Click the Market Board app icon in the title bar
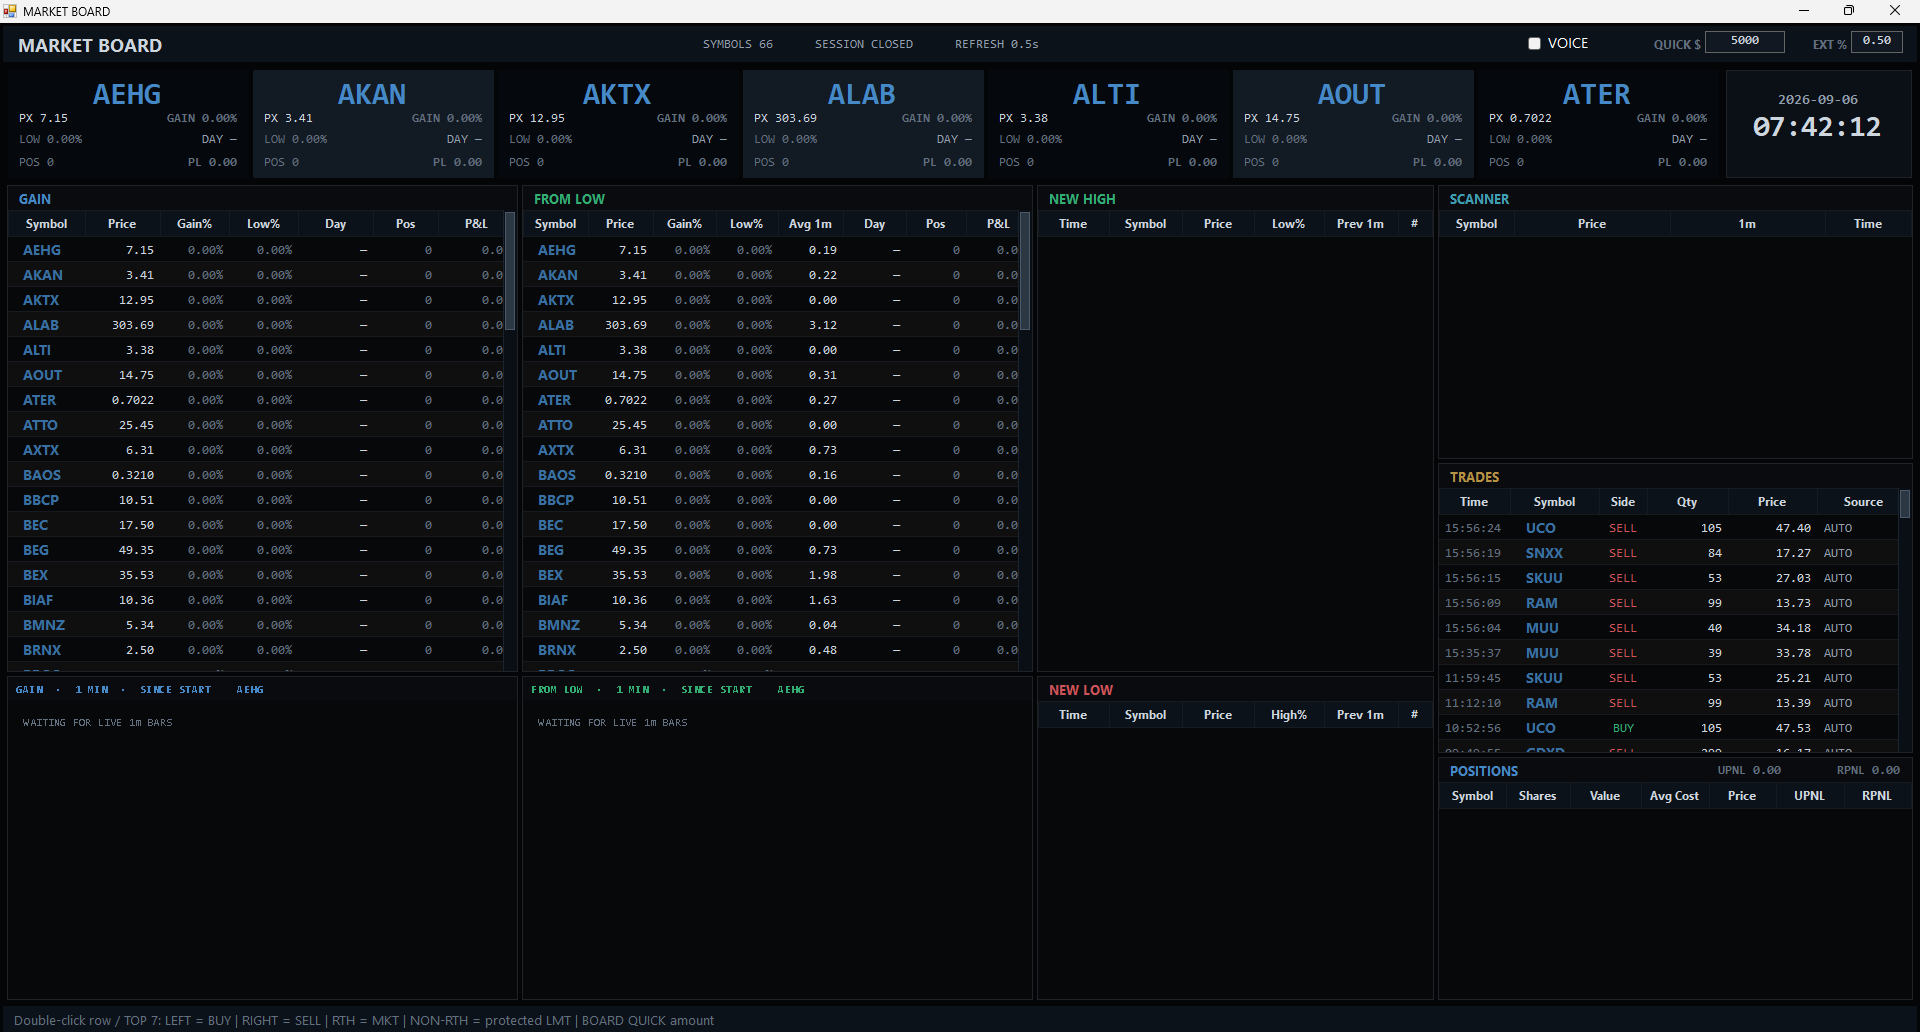 tap(10, 11)
